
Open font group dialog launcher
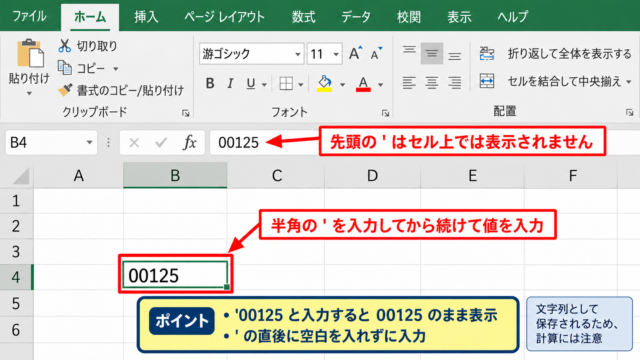[385, 113]
